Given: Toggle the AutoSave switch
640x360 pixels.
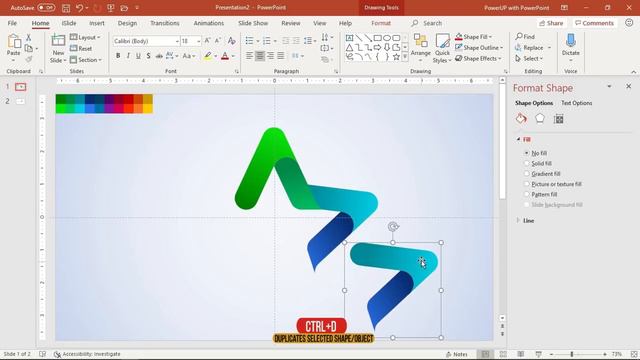Looking at the screenshot, I should 46,7.
